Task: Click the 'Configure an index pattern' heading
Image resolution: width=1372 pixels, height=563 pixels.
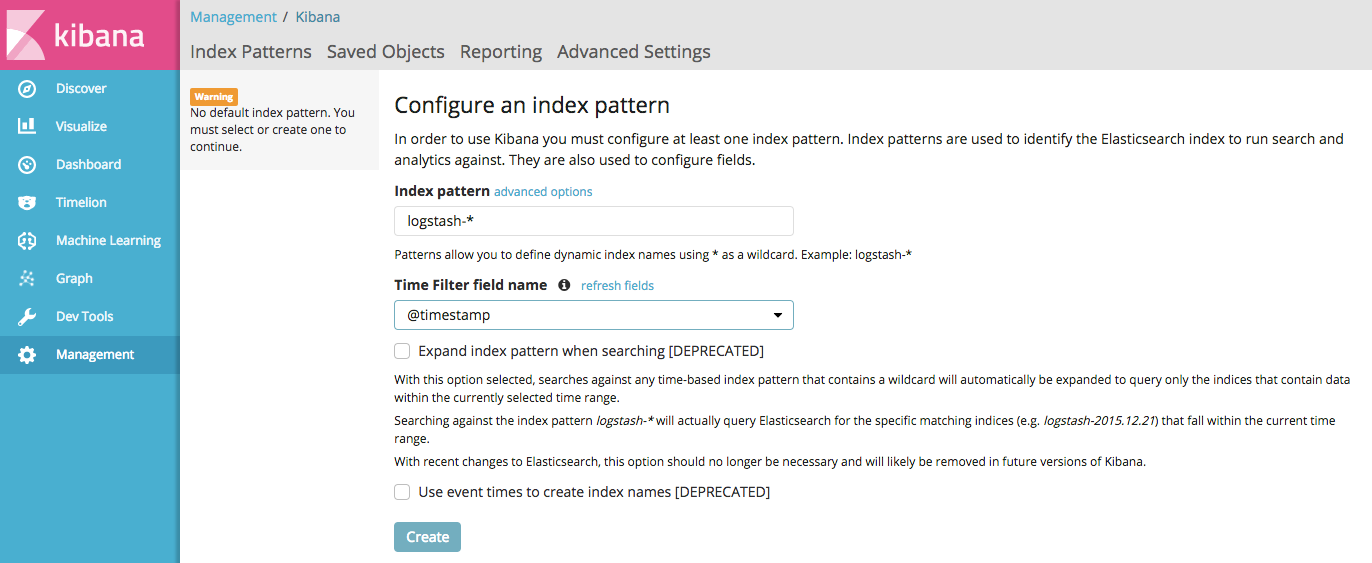Action: point(532,105)
